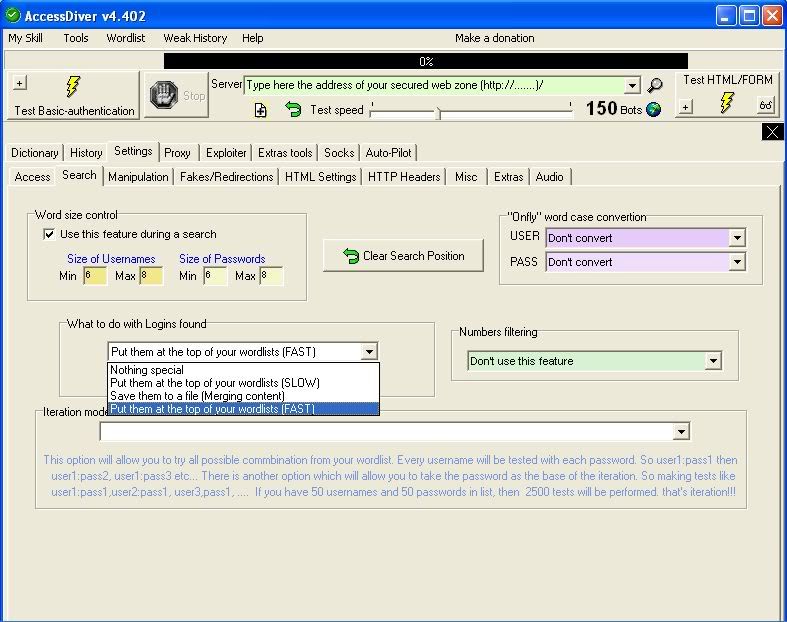Switch to the Proxy tab
The height and width of the screenshot is (622, 787).
click(177, 153)
